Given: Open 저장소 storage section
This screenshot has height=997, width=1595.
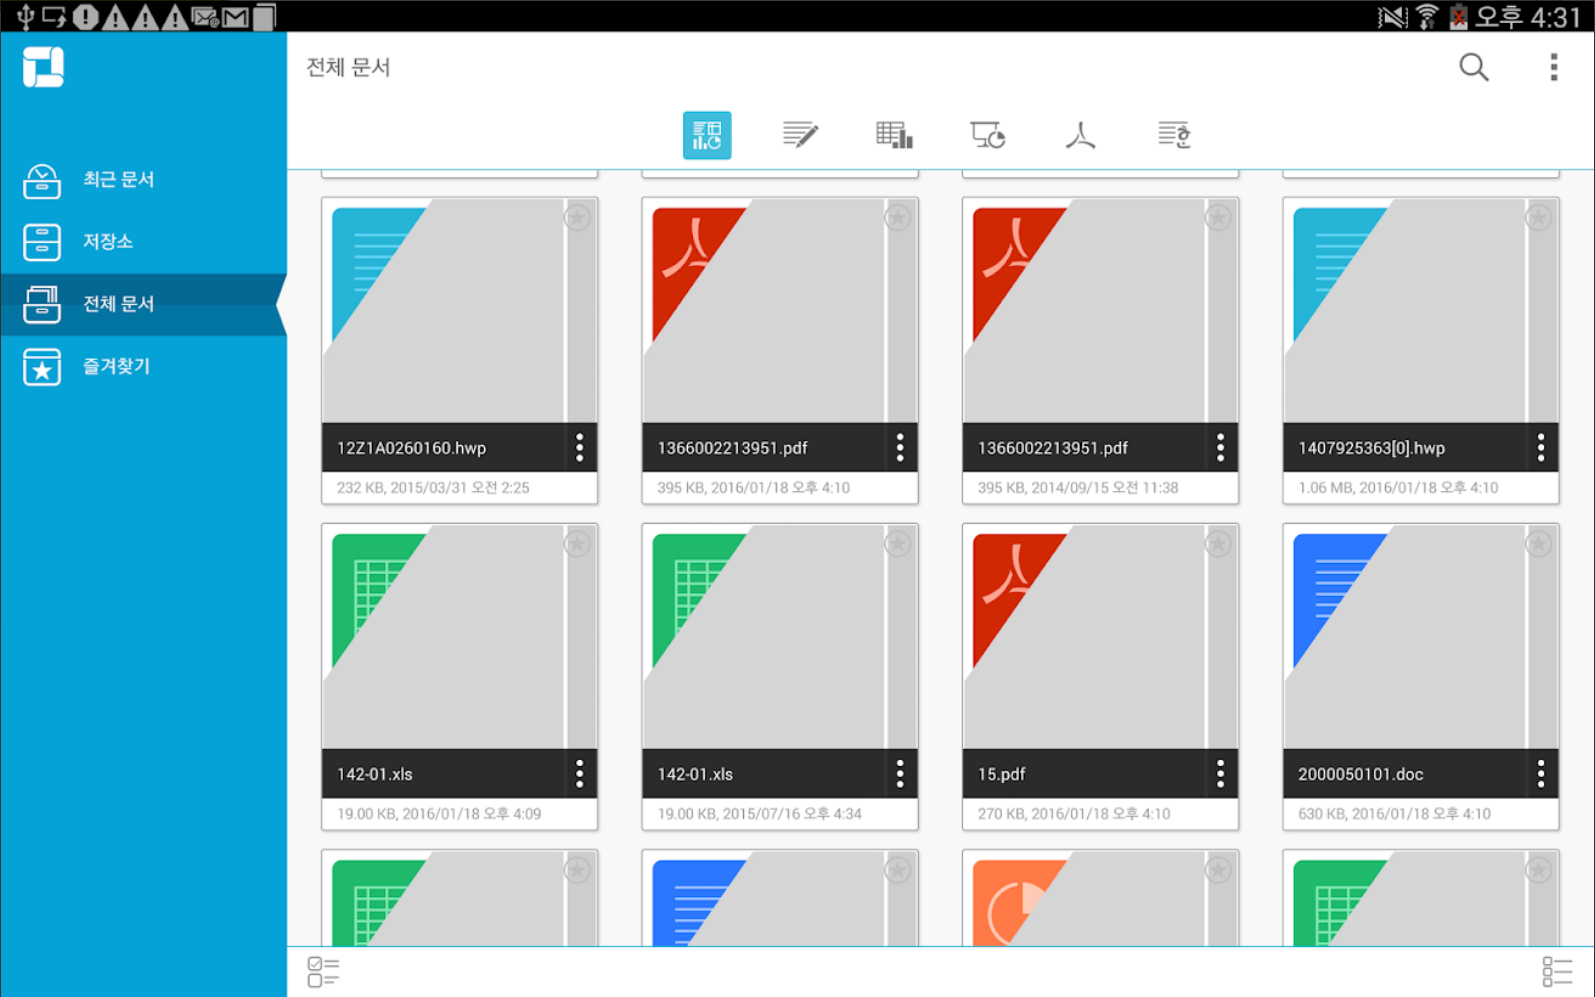Looking at the screenshot, I should 143,242.
